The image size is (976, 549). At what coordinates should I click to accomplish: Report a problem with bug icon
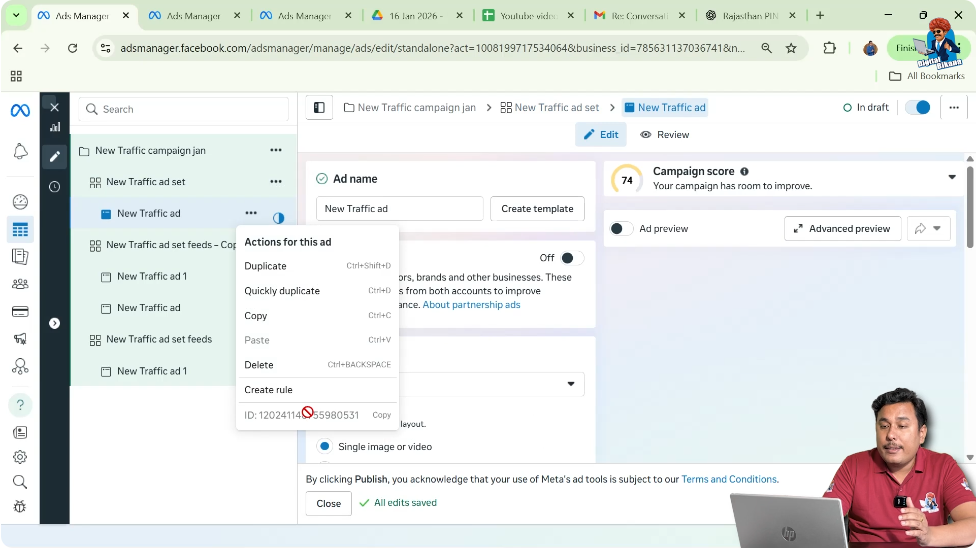pos(20,507)
